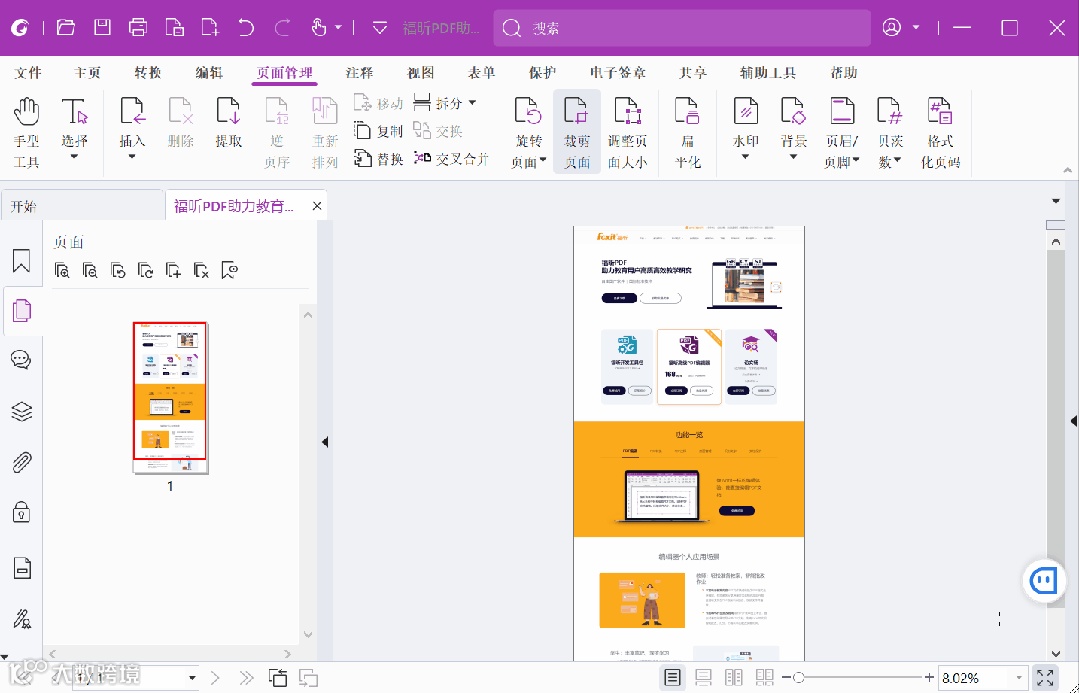This screenshot has height=693, width=1079.
Task: Click the 替换 replace pages button
Action: (x=378, y=159)
